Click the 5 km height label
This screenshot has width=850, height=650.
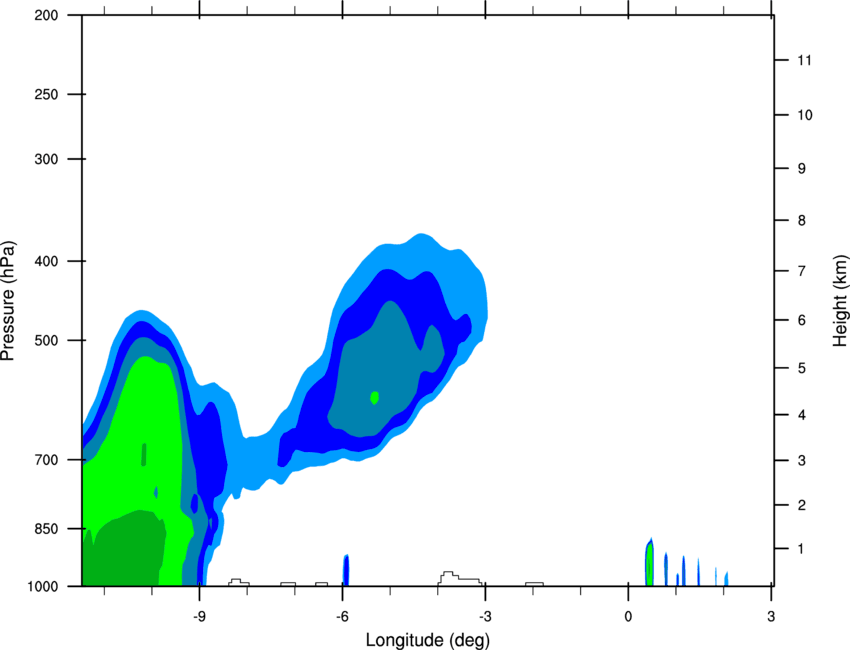(802, 368)
